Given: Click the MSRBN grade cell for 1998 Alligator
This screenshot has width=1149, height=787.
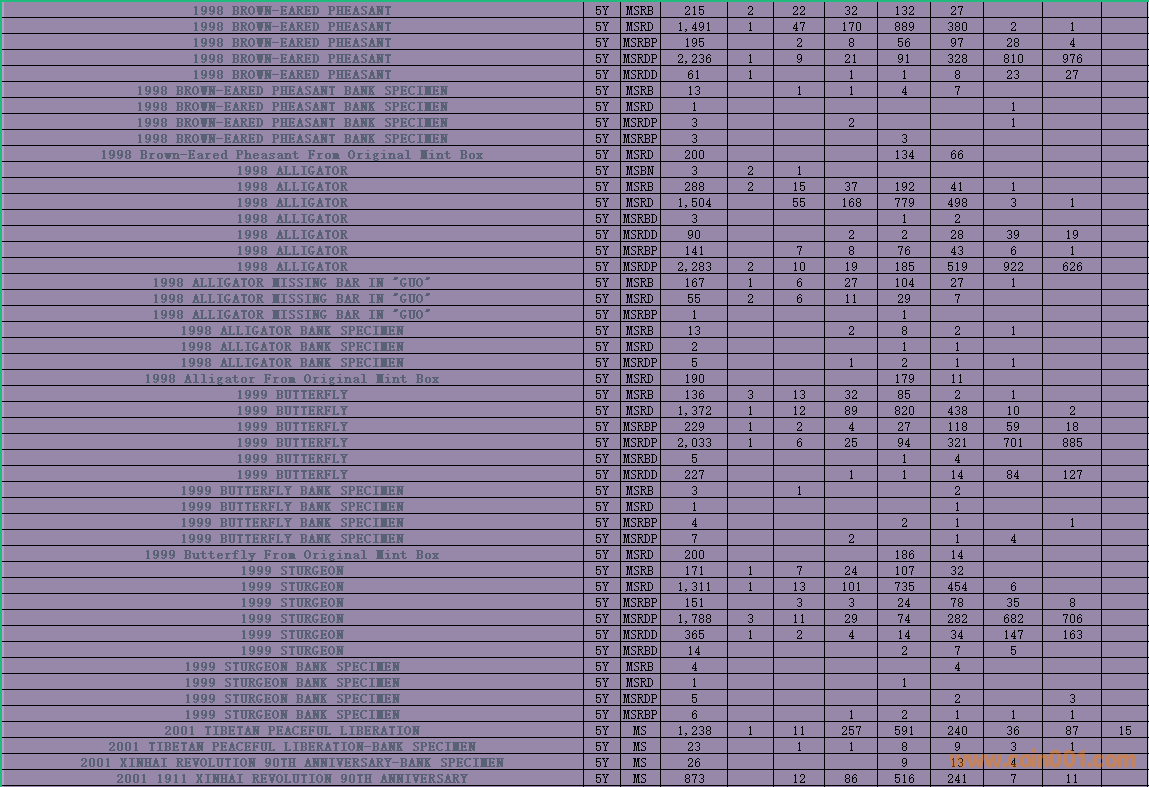Looking at the screenshot, I should coord(640,171).
